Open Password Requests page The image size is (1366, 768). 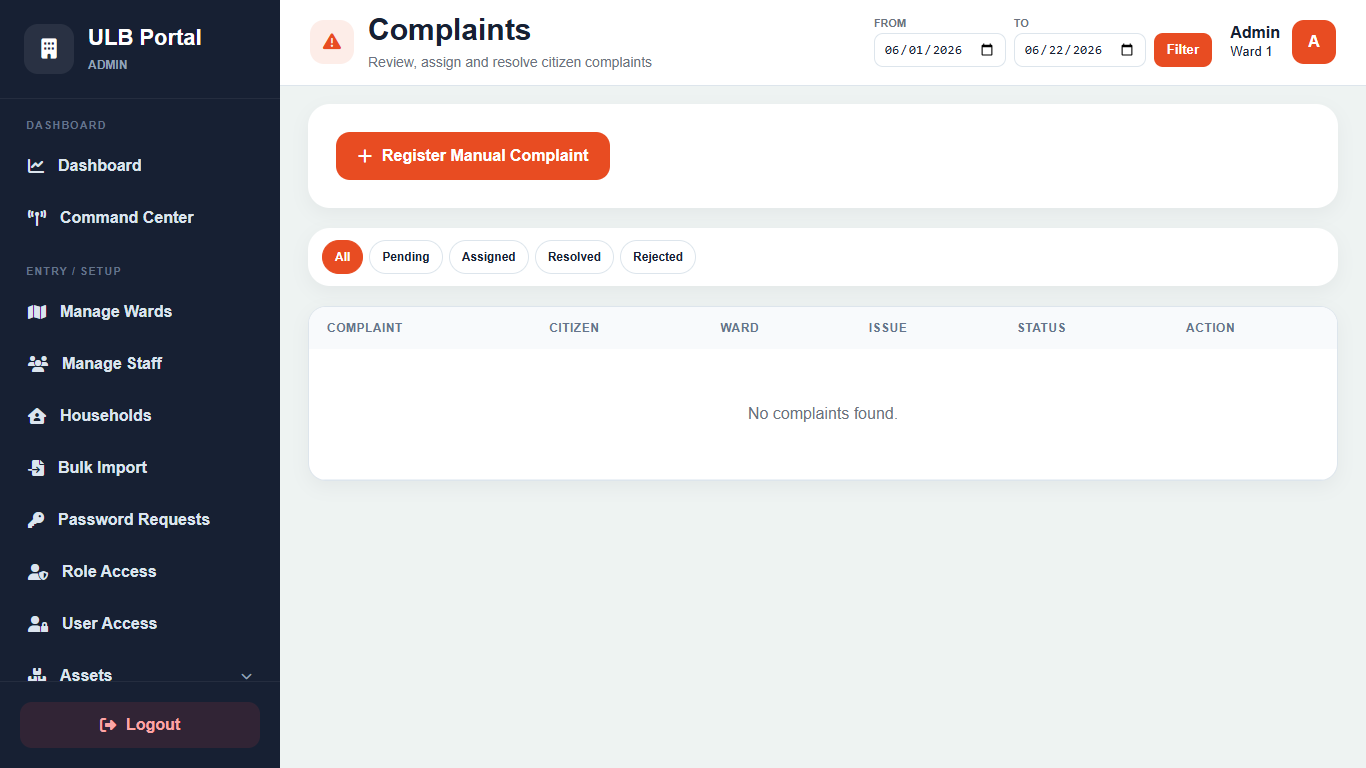point(140,520)
